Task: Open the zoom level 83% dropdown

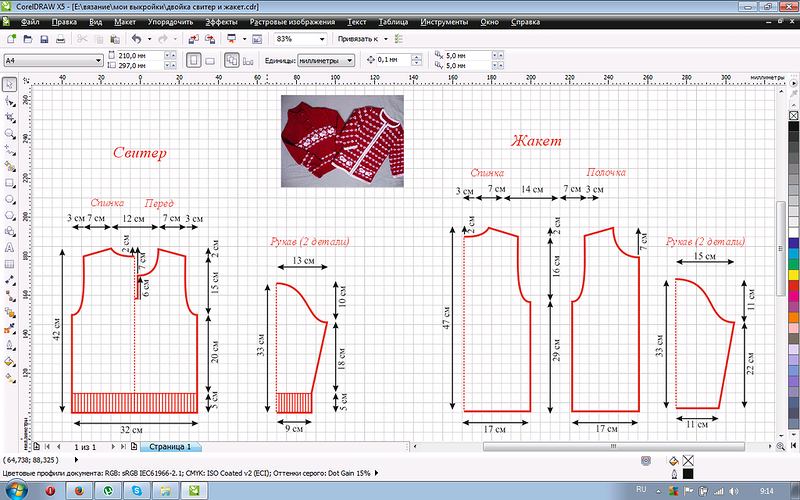Action: (x=322, y=39)
